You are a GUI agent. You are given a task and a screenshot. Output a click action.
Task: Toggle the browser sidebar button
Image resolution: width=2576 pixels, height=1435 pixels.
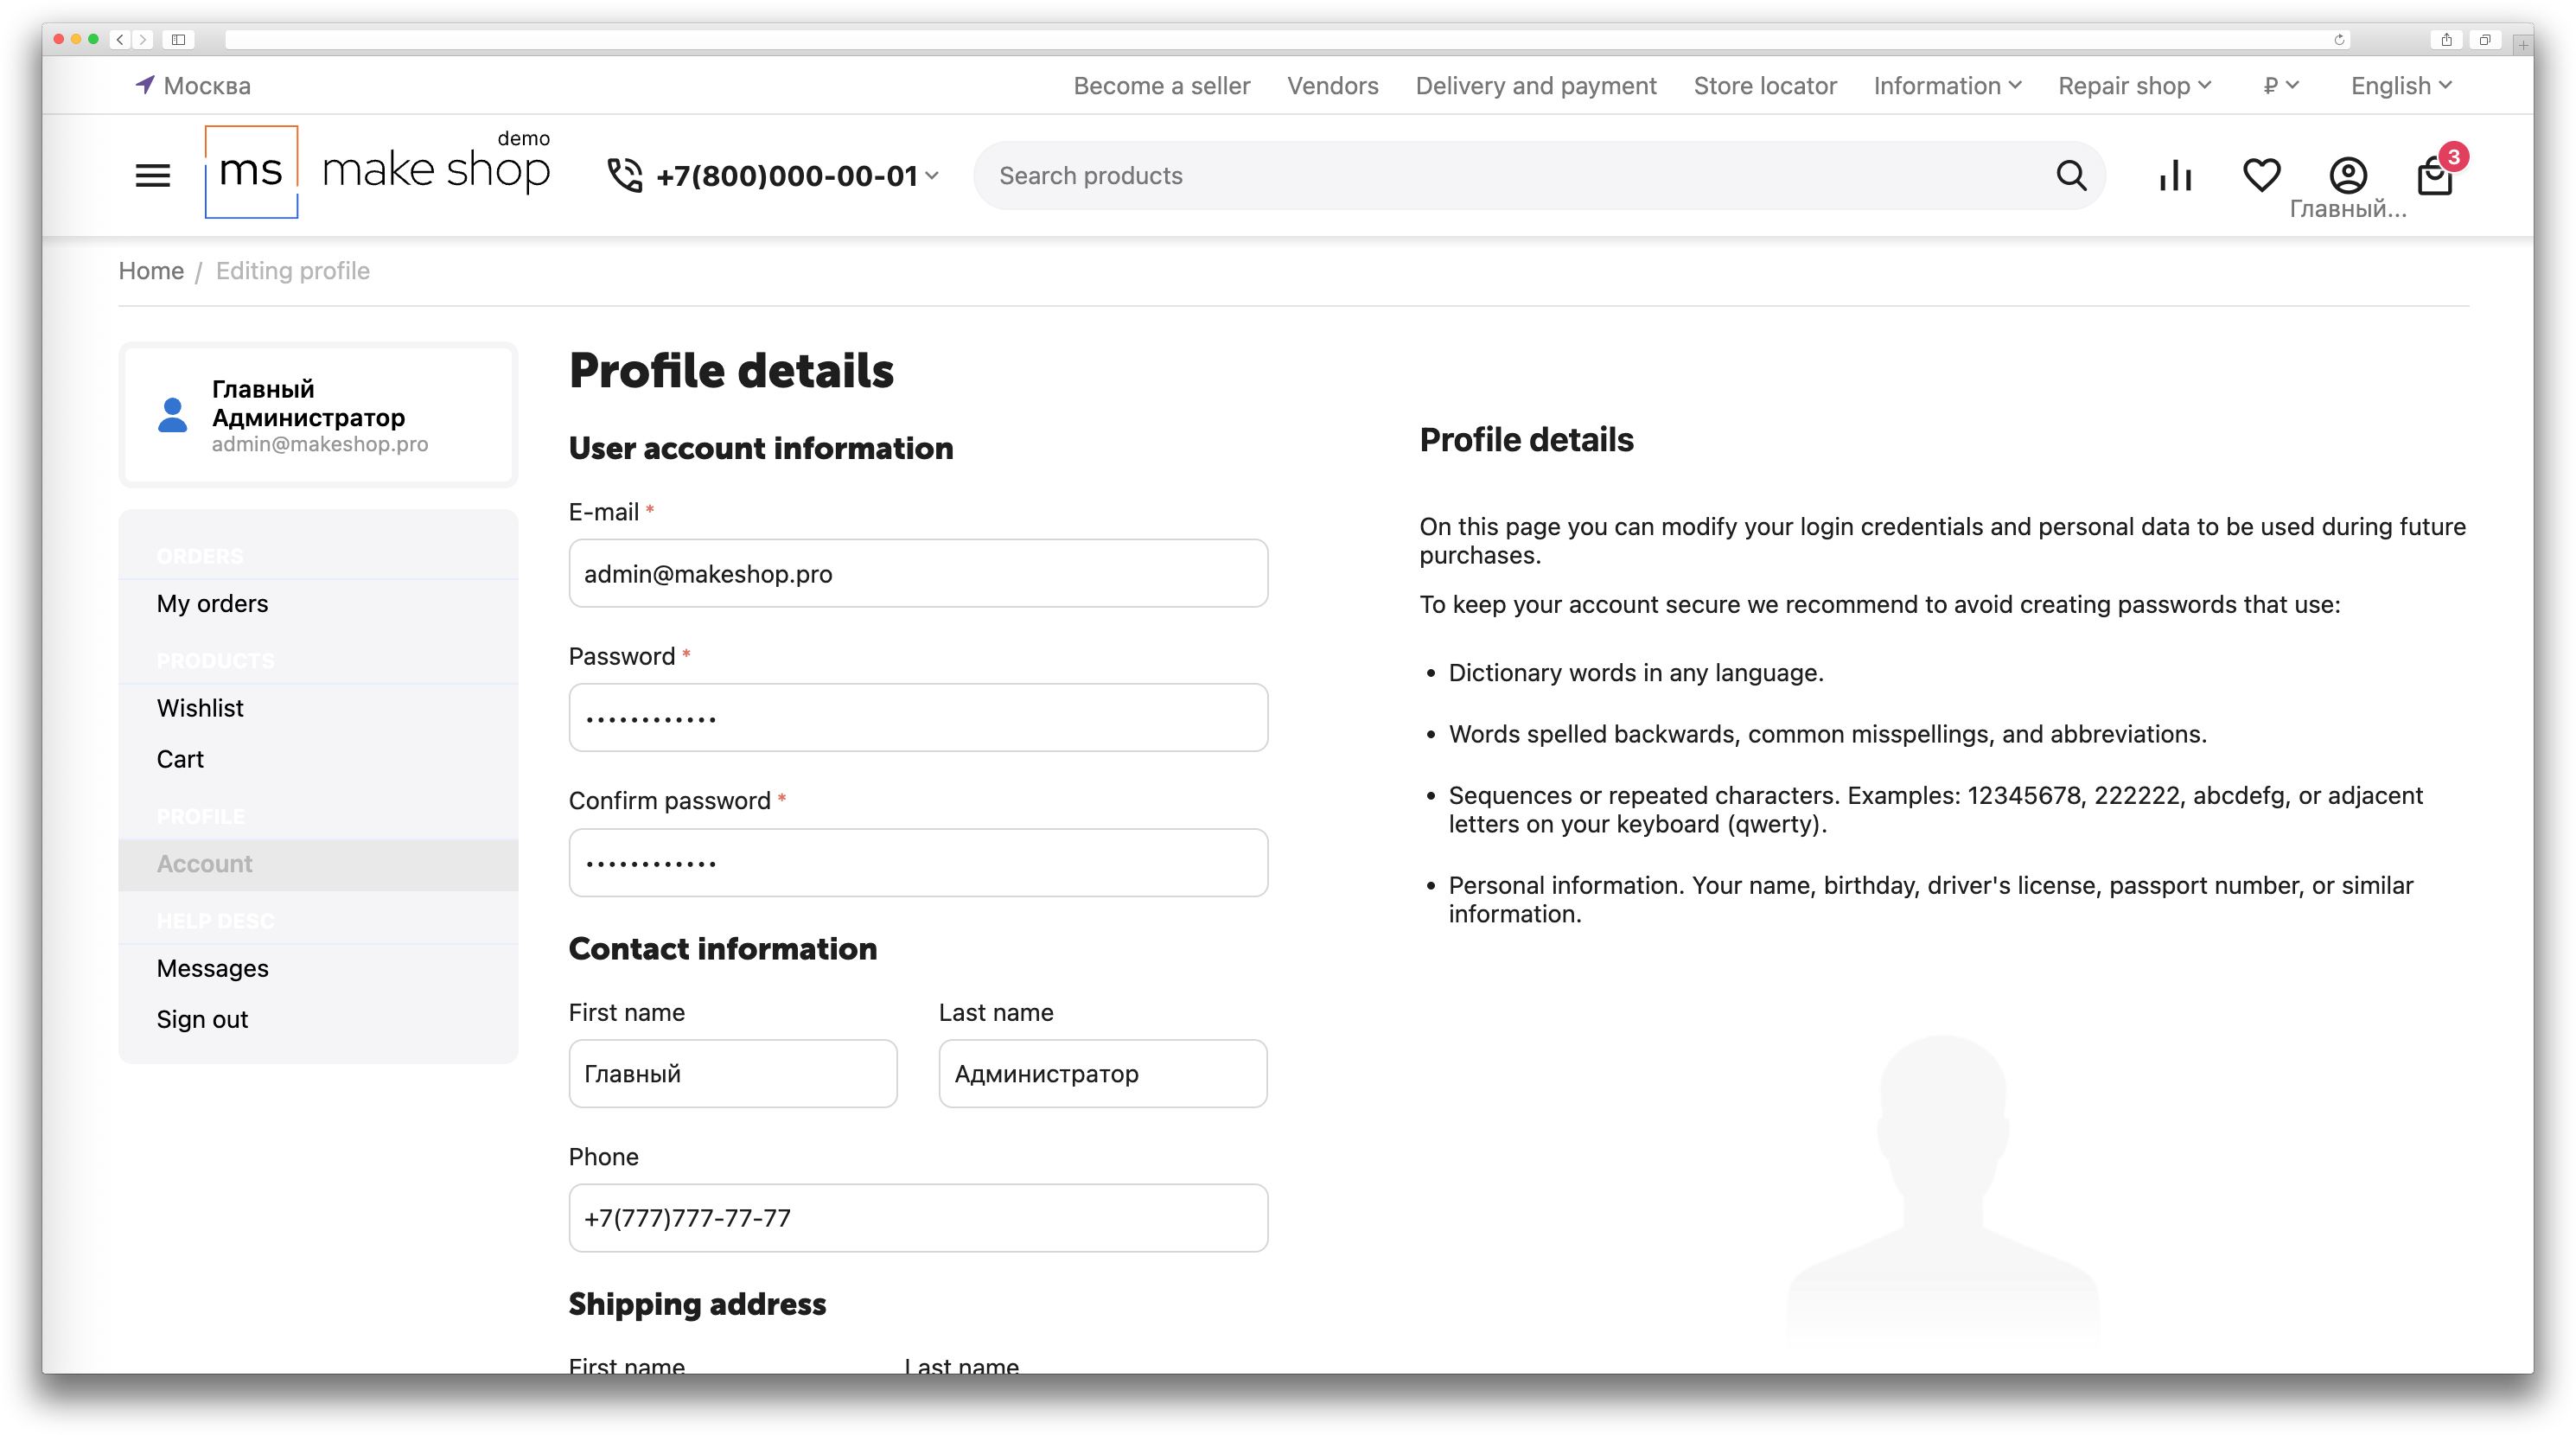[178, 40]
